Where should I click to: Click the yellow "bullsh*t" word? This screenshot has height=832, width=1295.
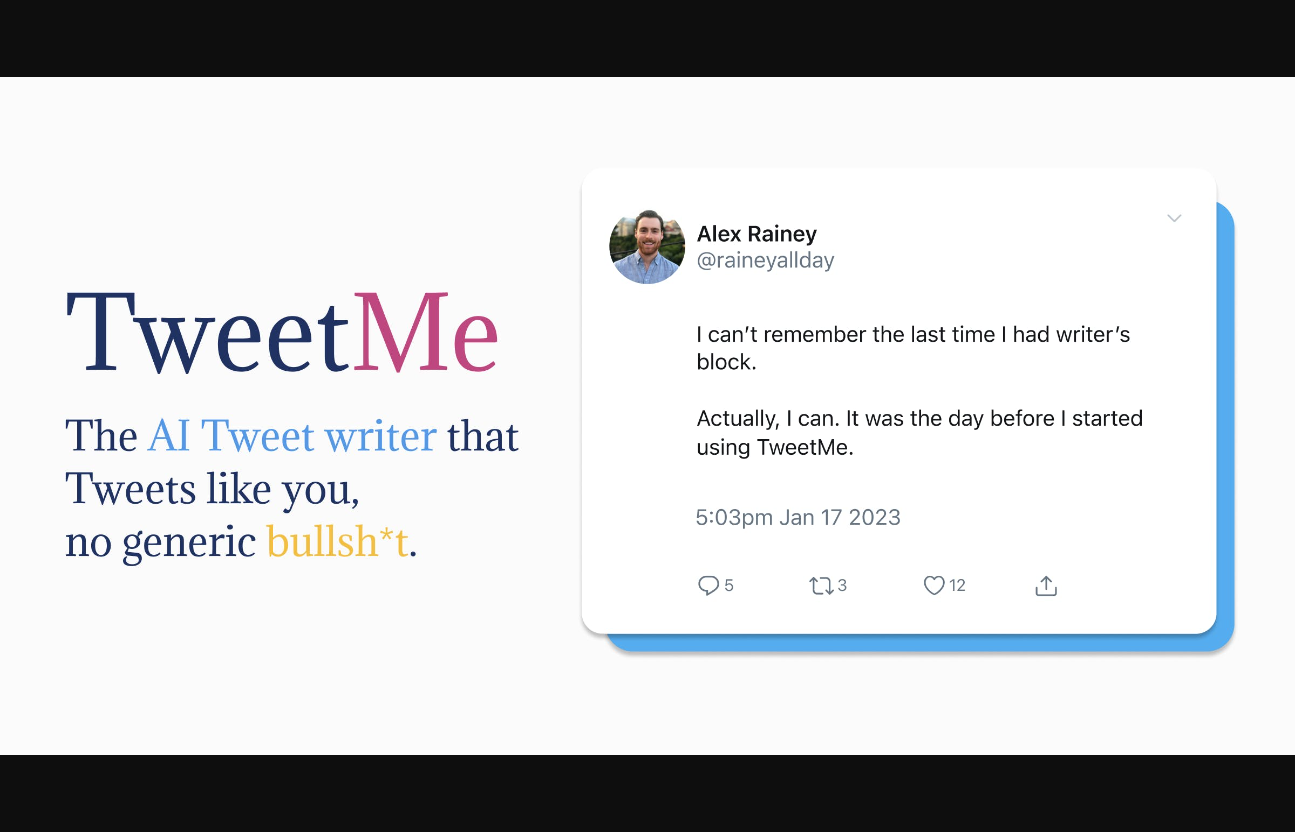(x=337, y=542)
